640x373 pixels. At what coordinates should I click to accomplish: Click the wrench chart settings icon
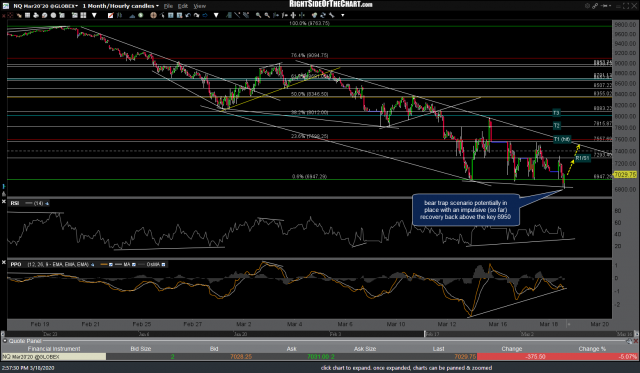pyautogui.click(x=331, y=15)
